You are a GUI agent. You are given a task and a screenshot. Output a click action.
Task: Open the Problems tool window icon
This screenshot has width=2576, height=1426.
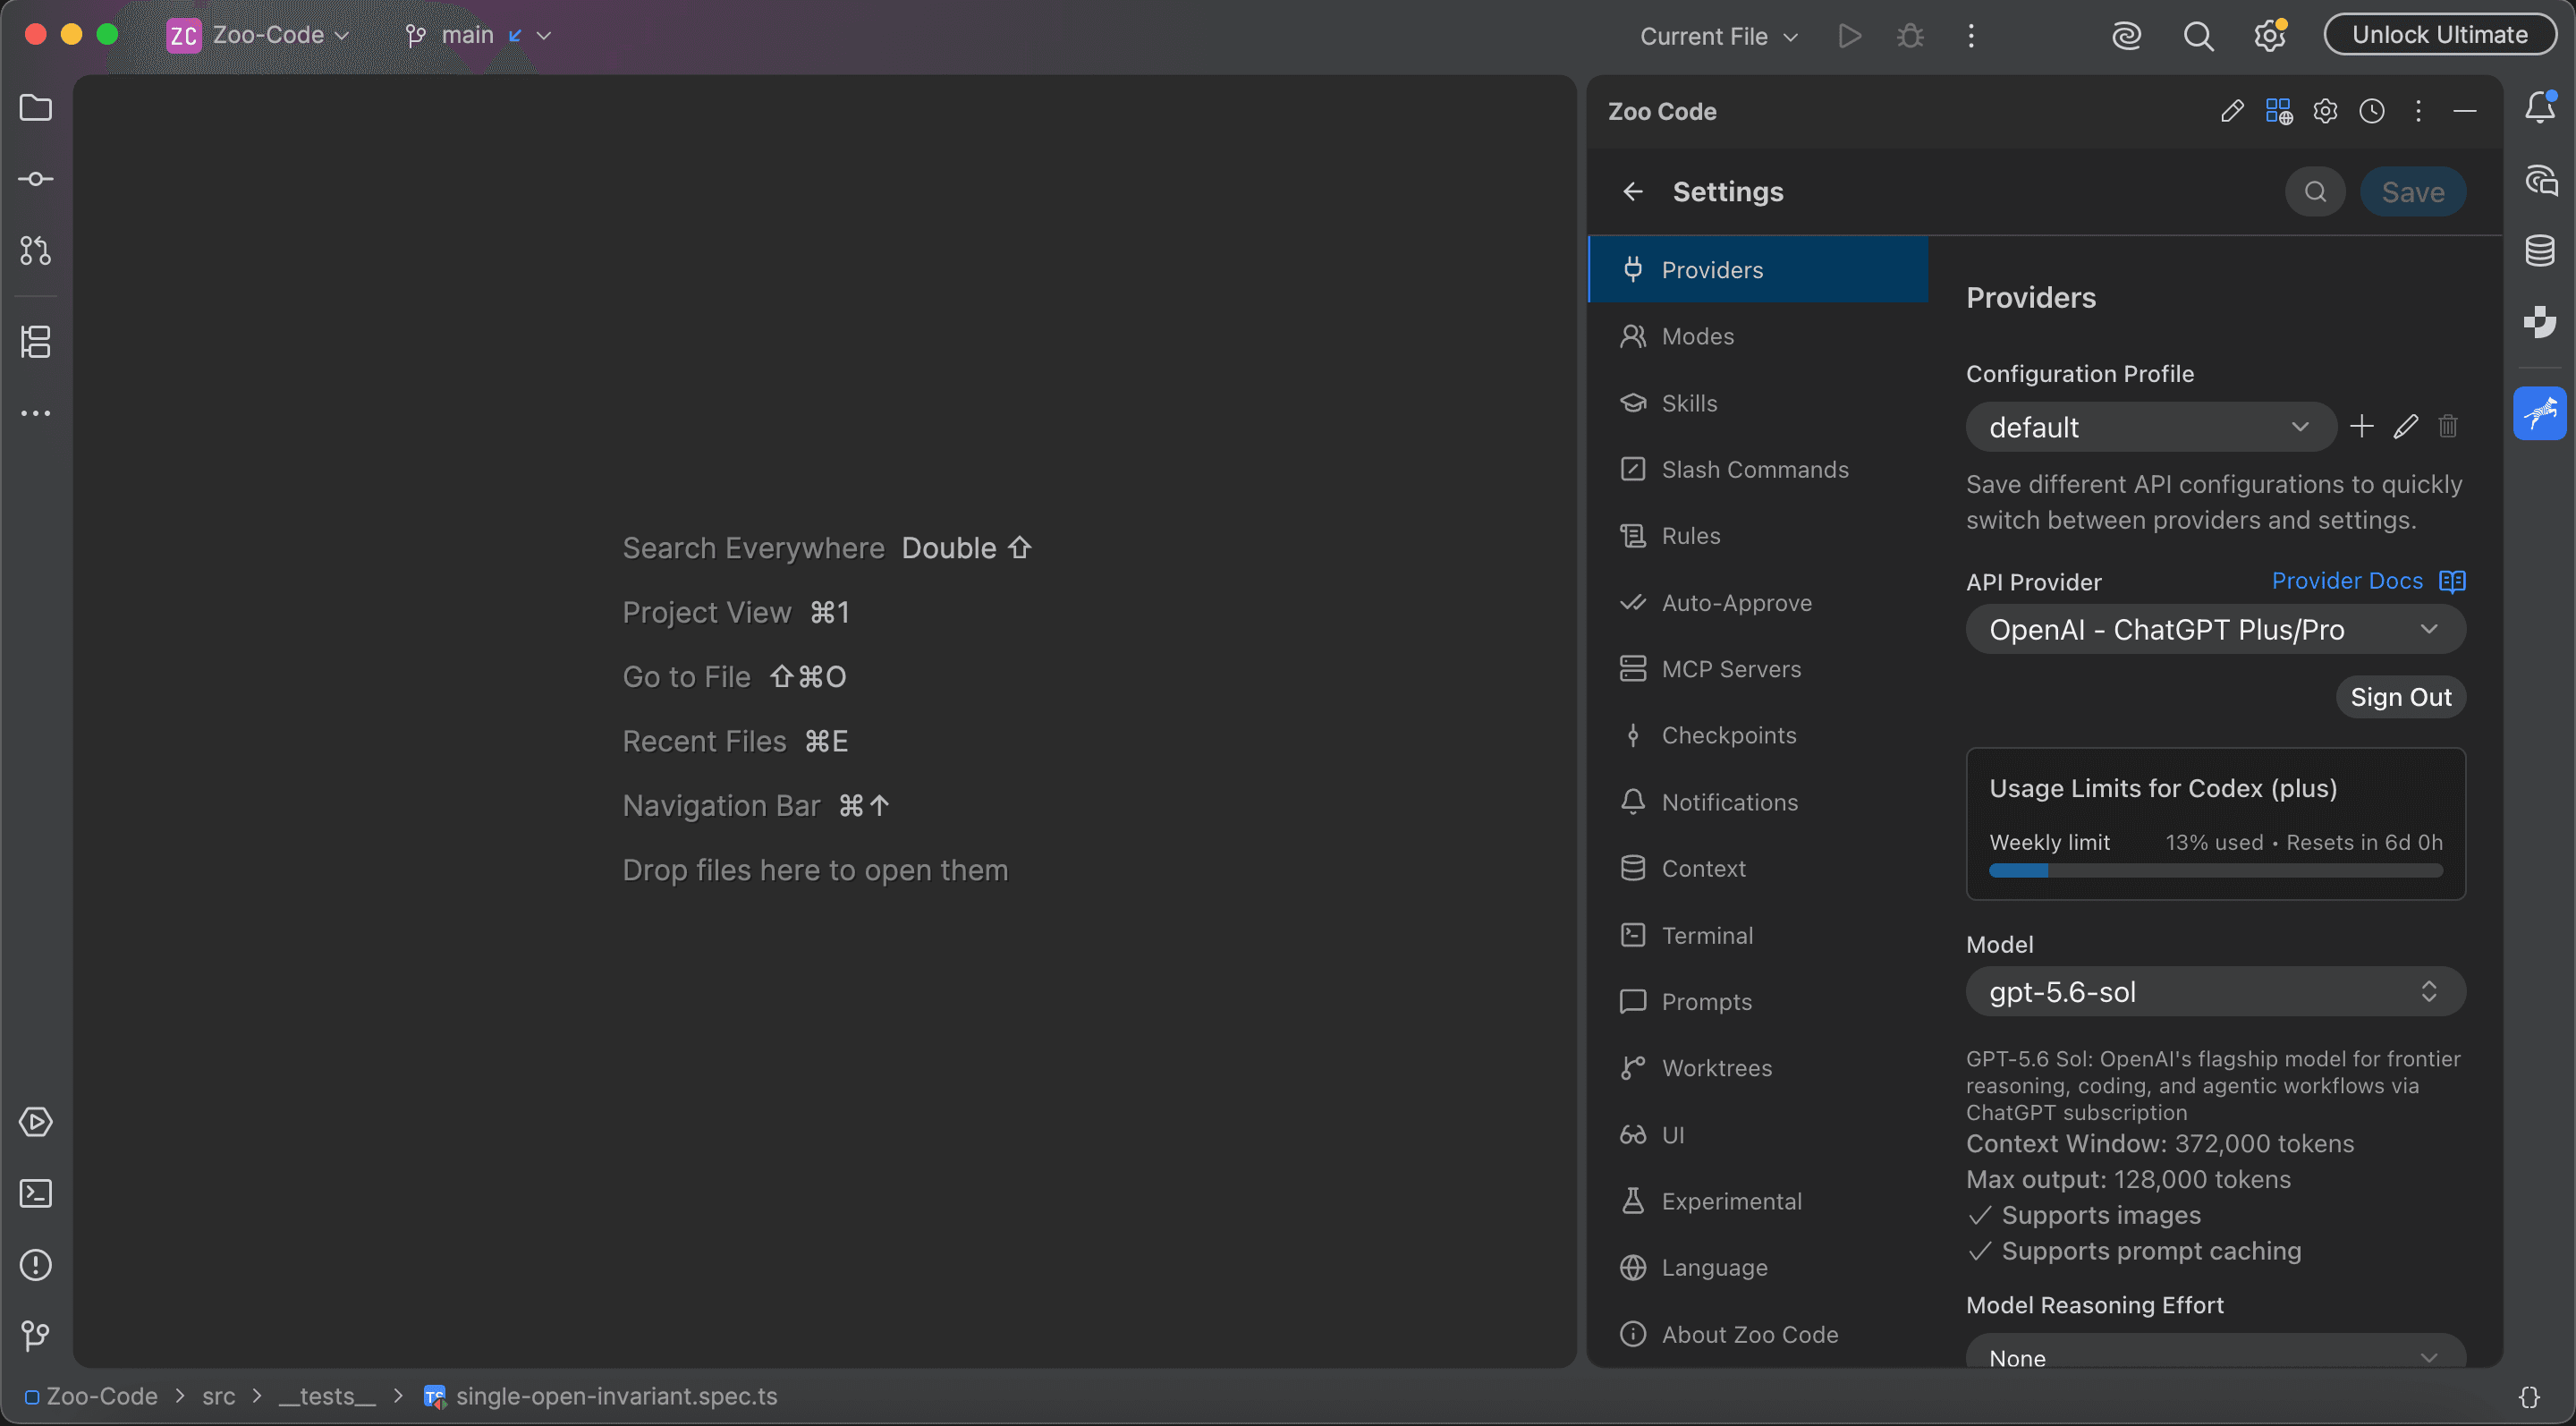tap(36, 1265)
